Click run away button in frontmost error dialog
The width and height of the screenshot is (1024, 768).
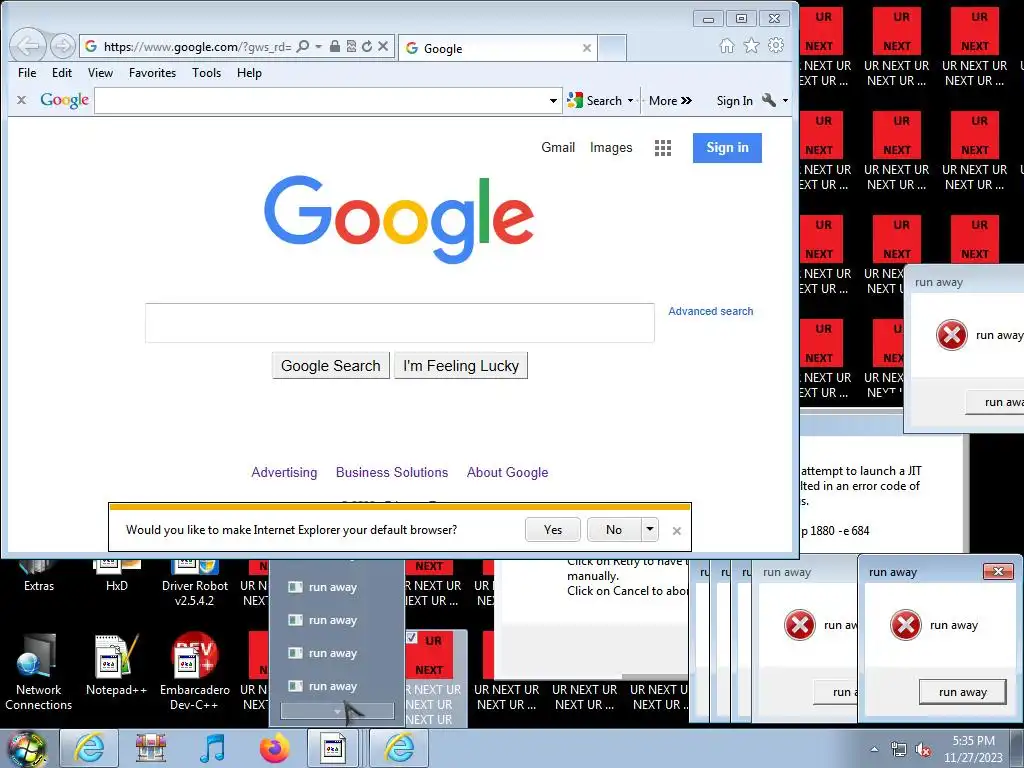962,692
